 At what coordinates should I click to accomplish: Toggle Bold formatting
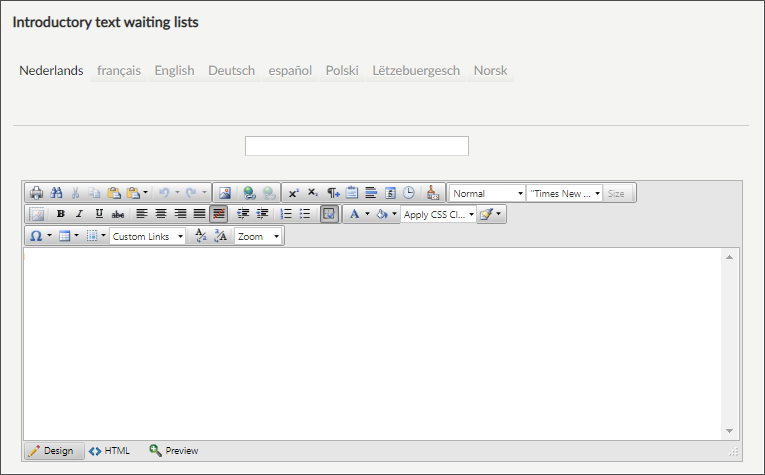pos(61,214)
